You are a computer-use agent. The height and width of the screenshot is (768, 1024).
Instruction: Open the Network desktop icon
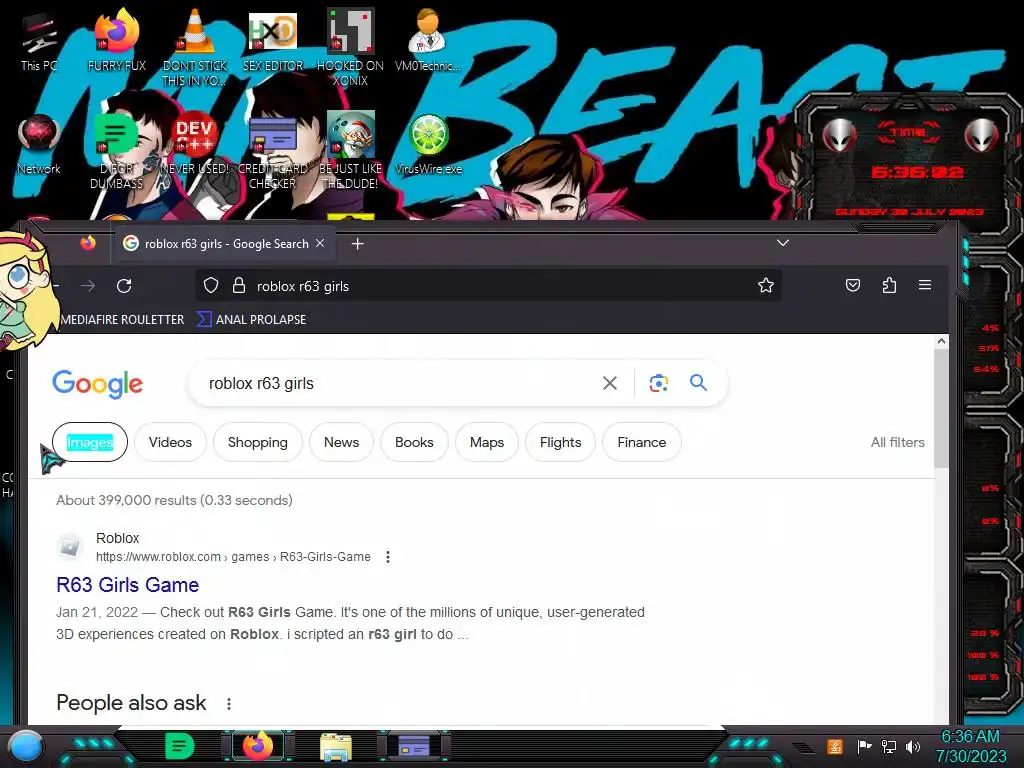[x=39, y=145]
